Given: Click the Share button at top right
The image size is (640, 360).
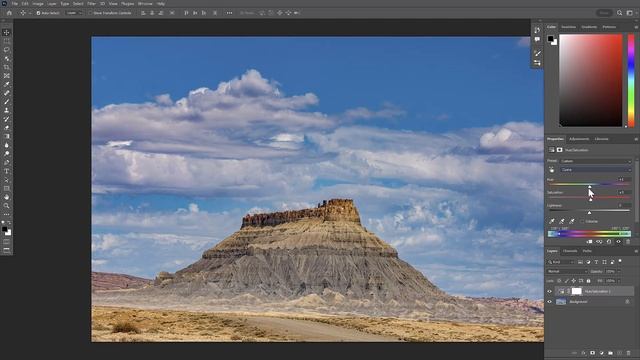Looking at the screenshot, I should pos(604,13).
